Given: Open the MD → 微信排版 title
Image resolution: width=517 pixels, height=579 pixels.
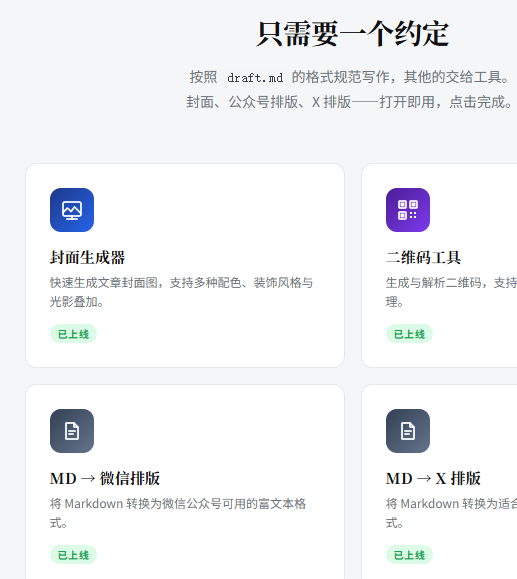Looking at the screenshot, I should 105,478.
